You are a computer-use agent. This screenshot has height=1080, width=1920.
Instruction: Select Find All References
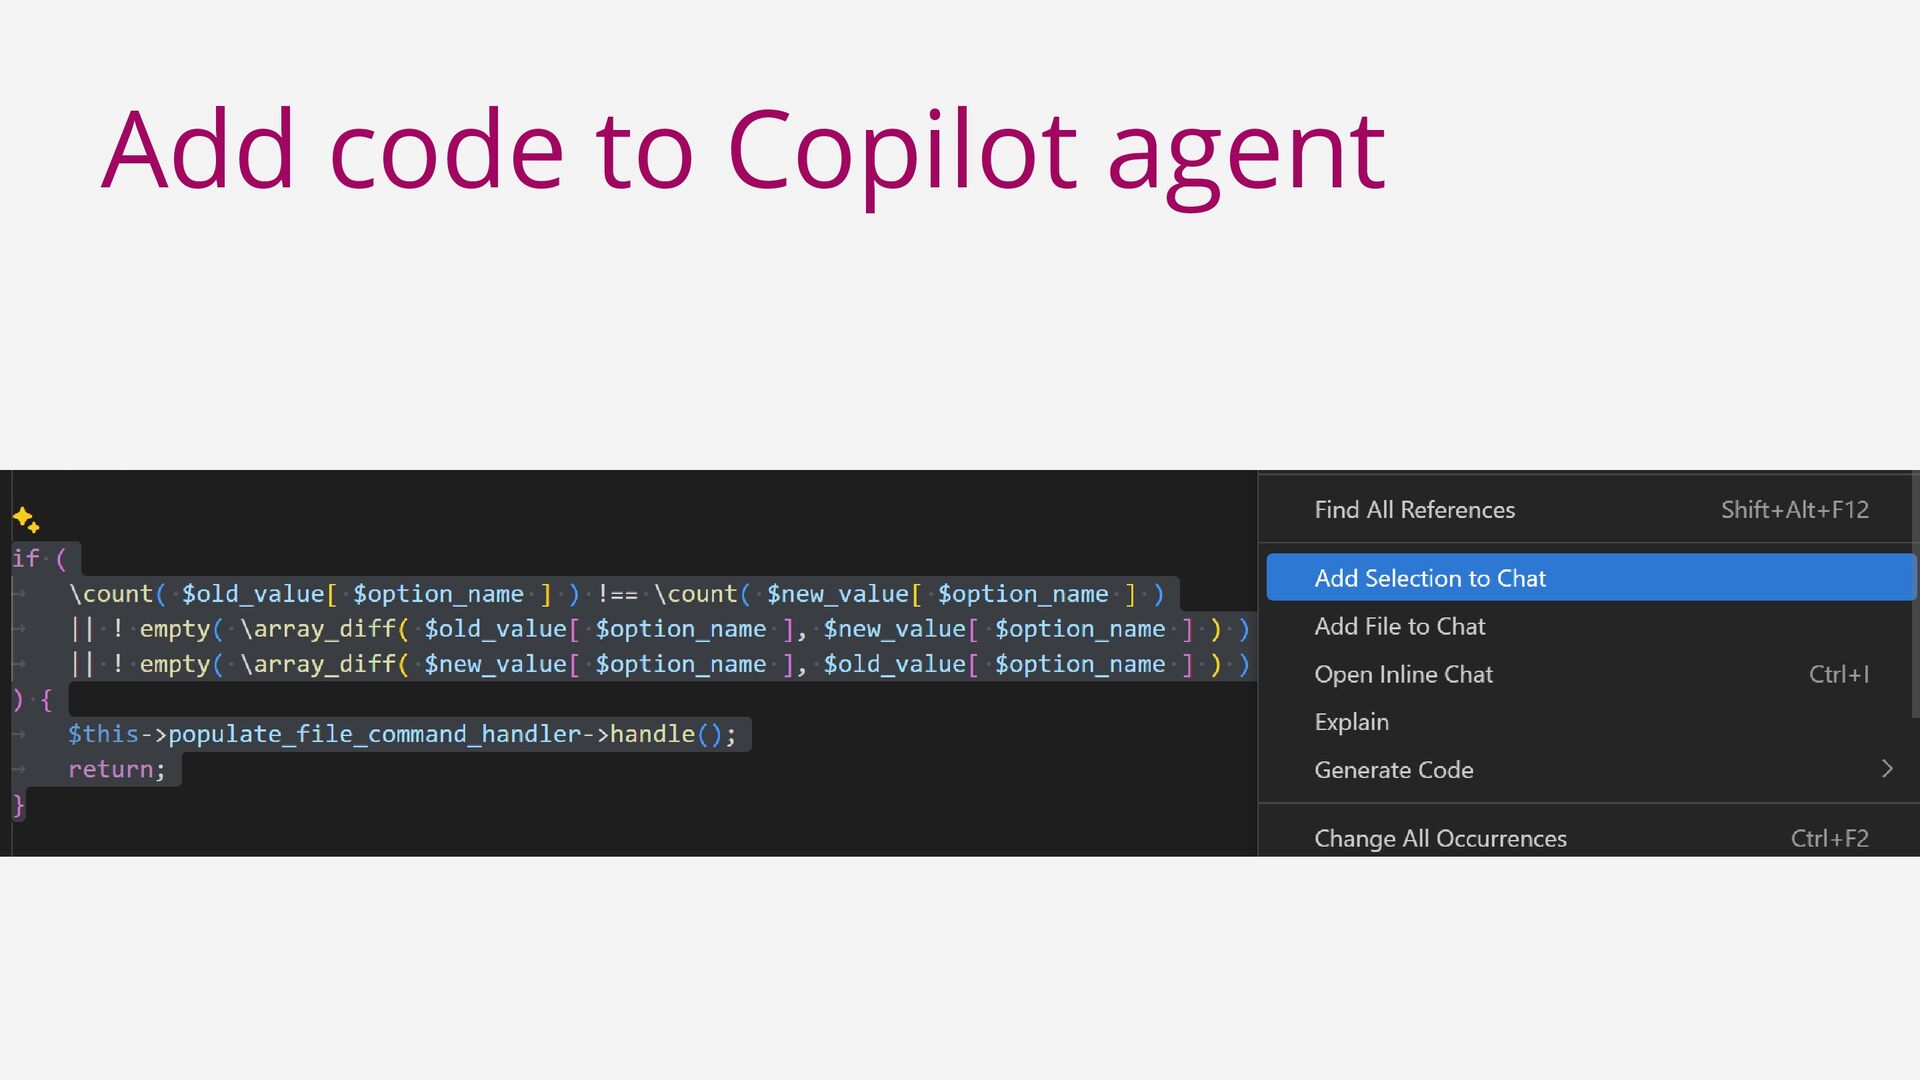(x=1414, y=510)
